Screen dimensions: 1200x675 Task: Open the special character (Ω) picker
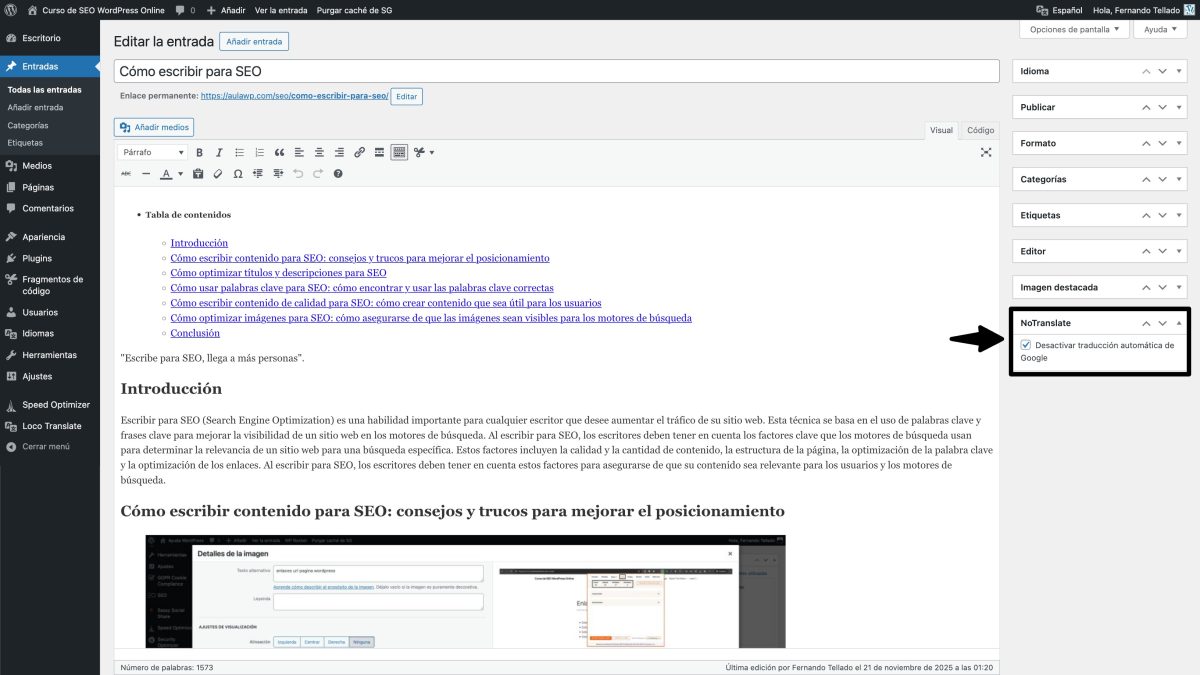click(x=237, y=172)
